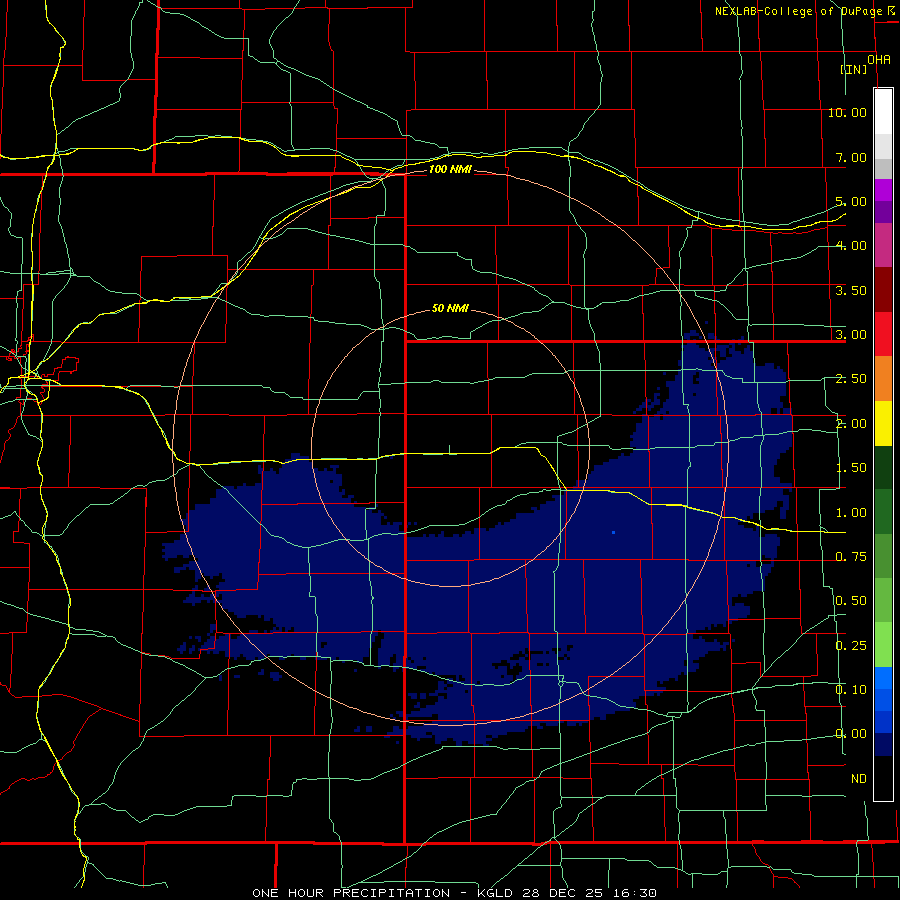Select the dark navy legend swatch
900x900 pixels.
(883, 745)
